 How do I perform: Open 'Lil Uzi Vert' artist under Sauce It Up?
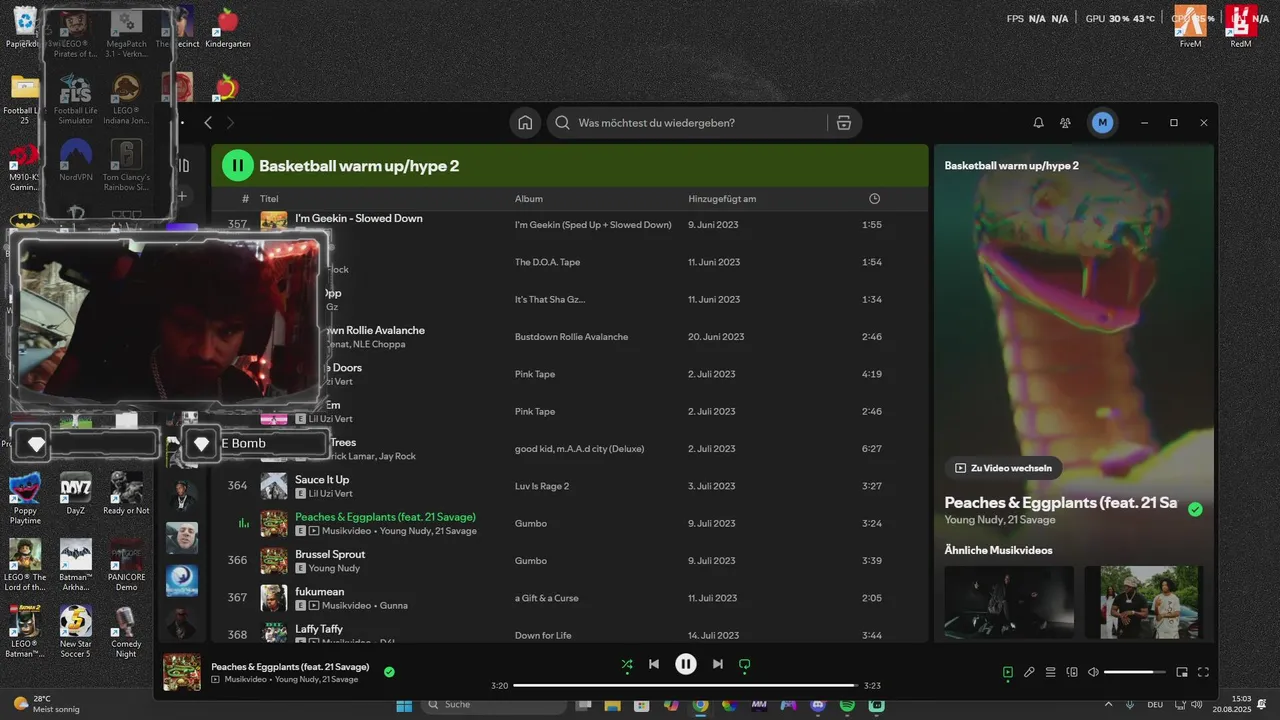coord(330,494)
